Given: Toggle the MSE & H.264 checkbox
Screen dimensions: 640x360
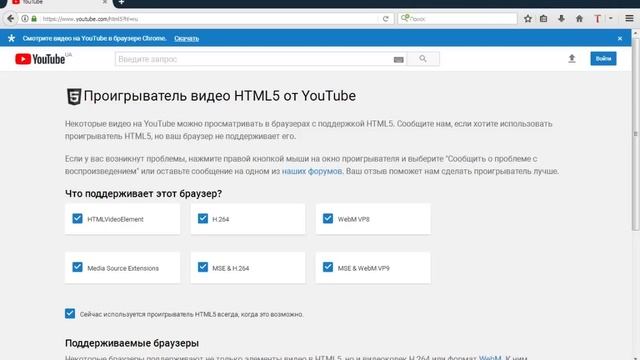Looking at the screenshot, I should coord(203,267).
